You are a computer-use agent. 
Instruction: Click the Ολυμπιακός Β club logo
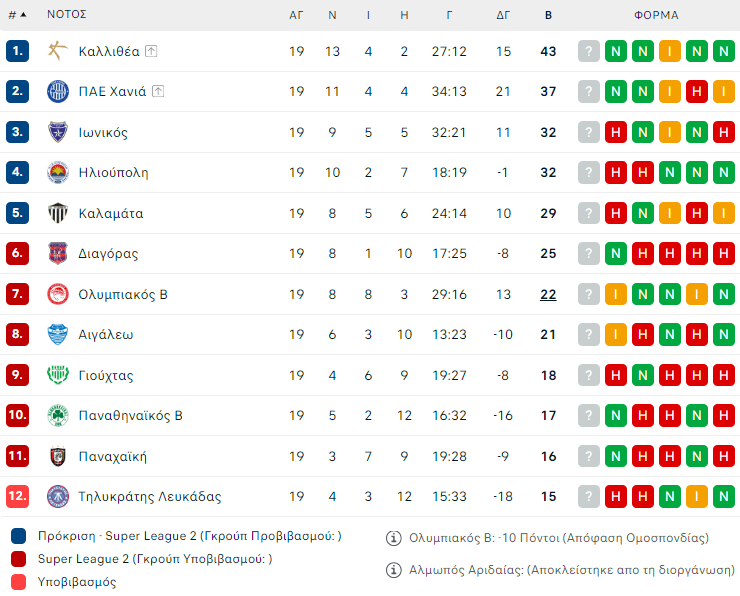[58, 294]
